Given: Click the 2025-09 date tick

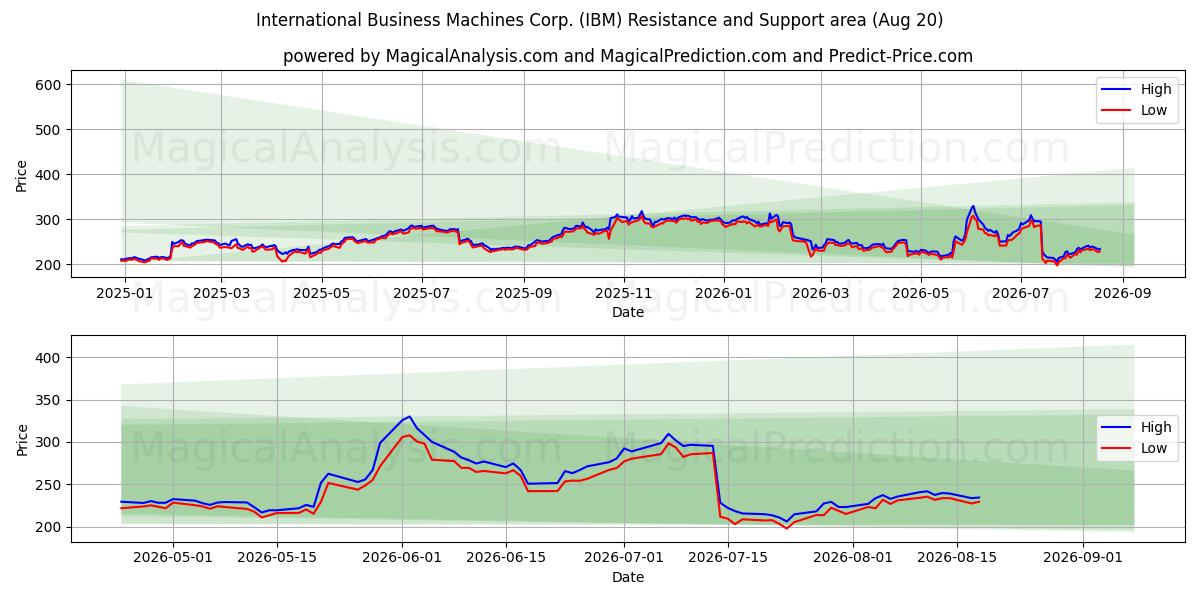Looking at the screenshot, I should click(524, 293).
